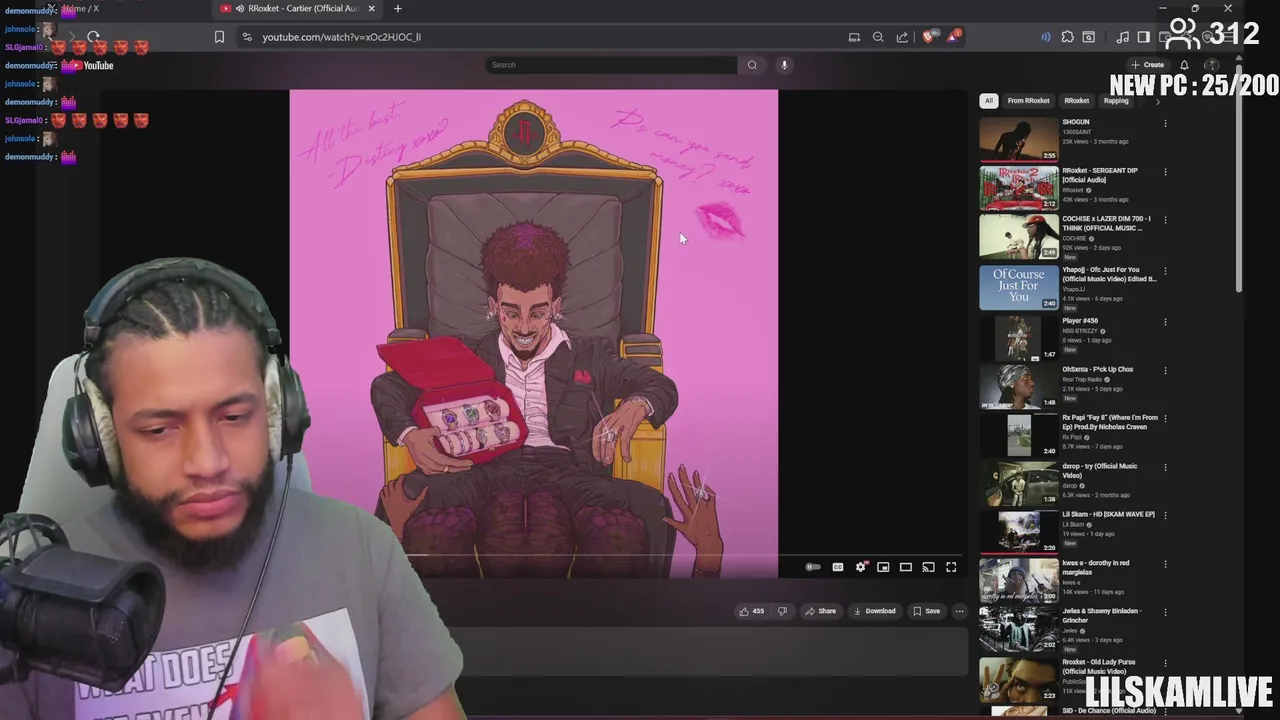Dislike the video
The image size is (1280, 720).
click(x=782, y=611)
